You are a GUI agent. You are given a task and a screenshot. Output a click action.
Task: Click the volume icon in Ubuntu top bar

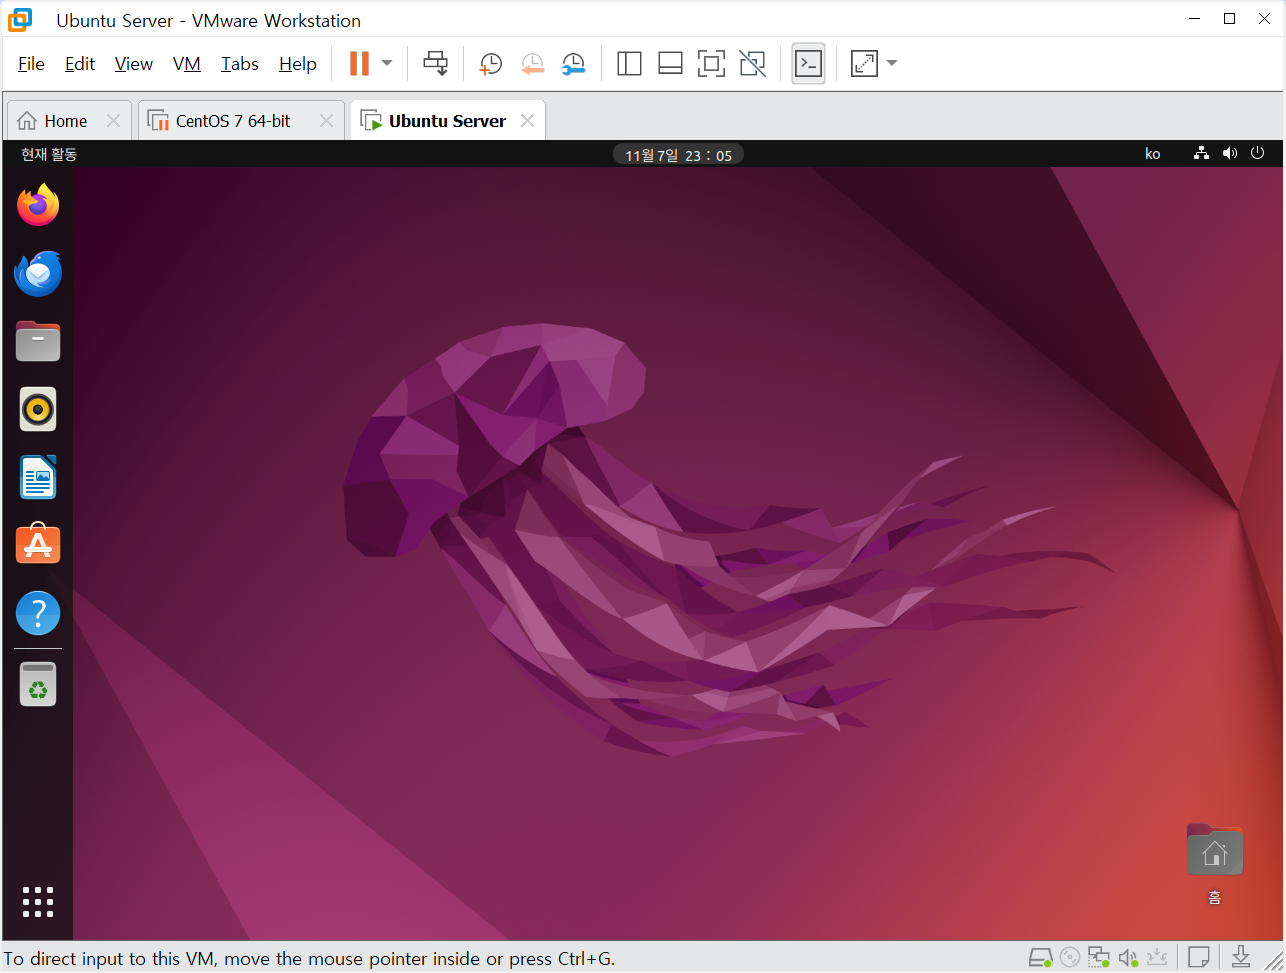[x=1230, y=154]
